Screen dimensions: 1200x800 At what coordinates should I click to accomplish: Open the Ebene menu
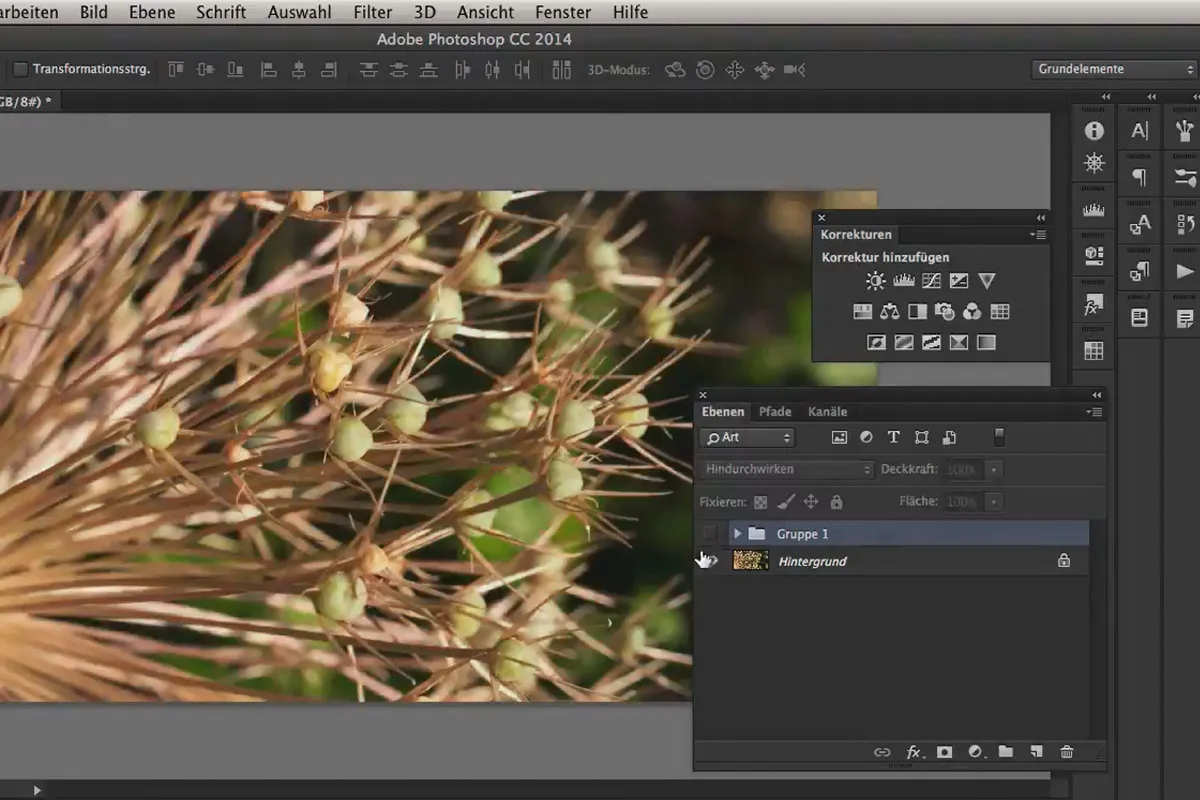[152, 13]
